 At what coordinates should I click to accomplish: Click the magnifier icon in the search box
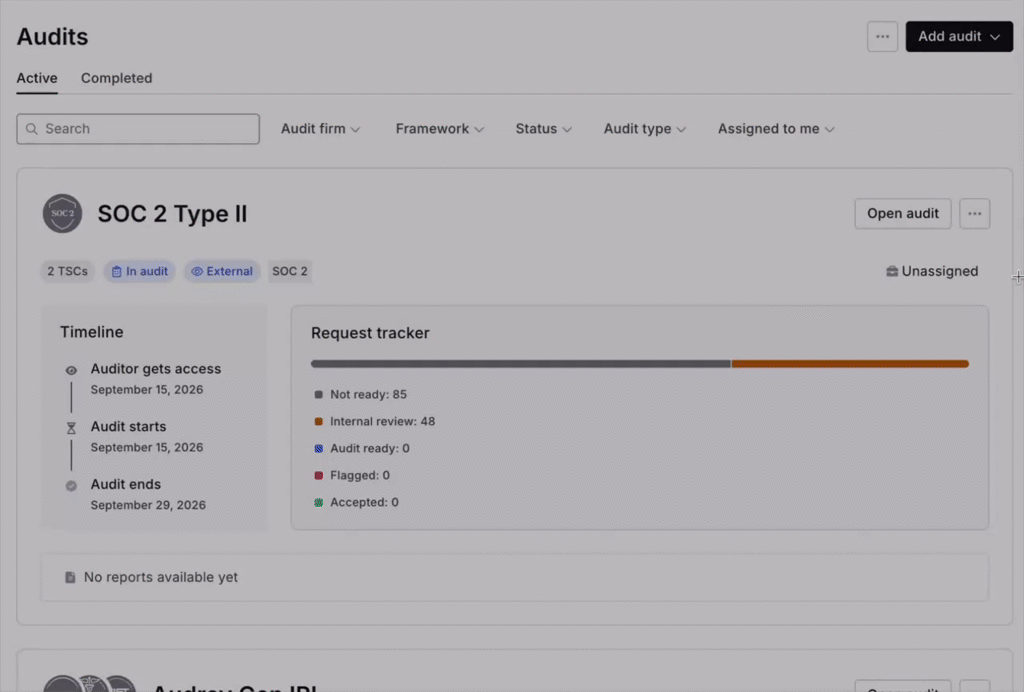coord(31,129)
